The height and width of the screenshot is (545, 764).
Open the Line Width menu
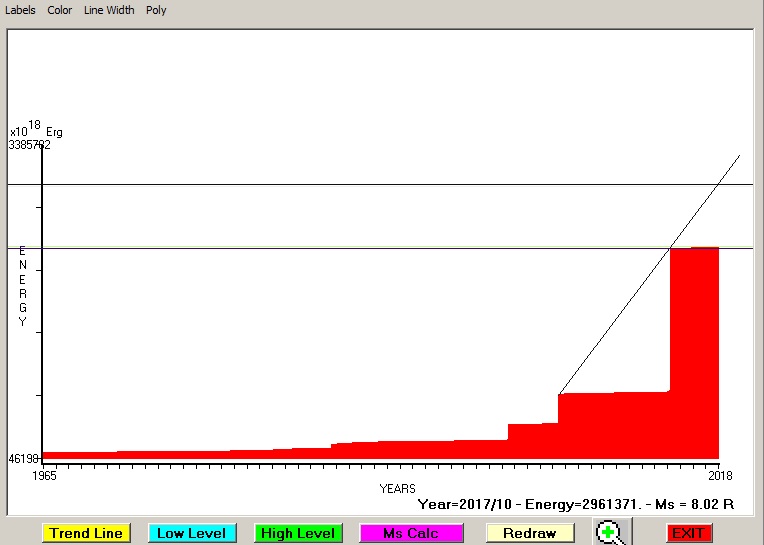[108, 10]
